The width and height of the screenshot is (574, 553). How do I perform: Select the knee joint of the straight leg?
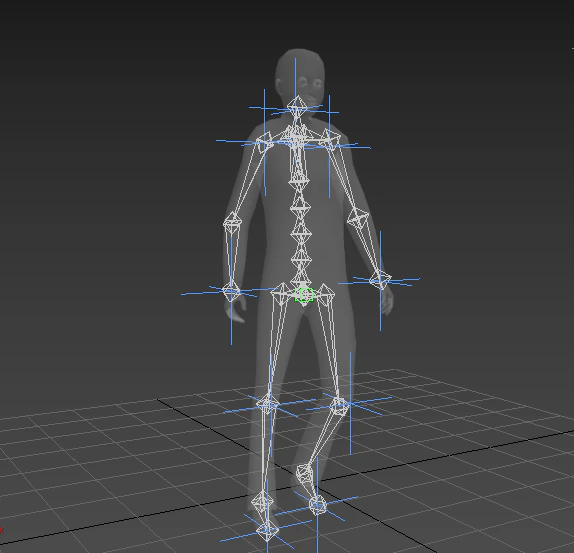[269, 404]
